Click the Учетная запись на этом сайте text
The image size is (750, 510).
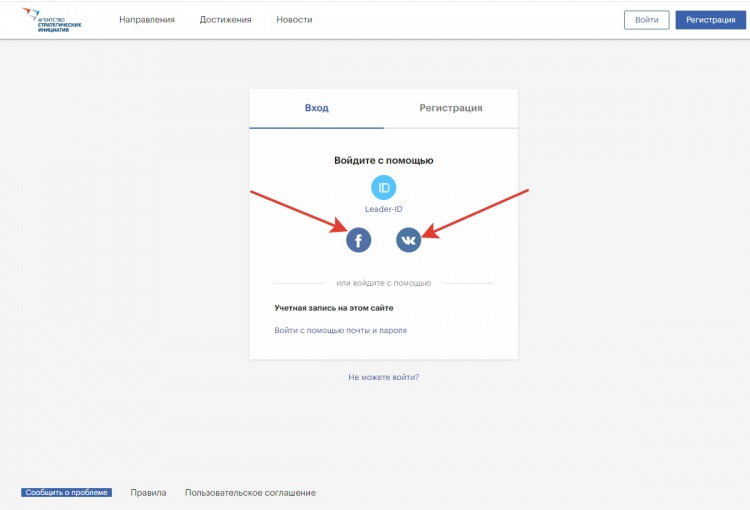334,308
